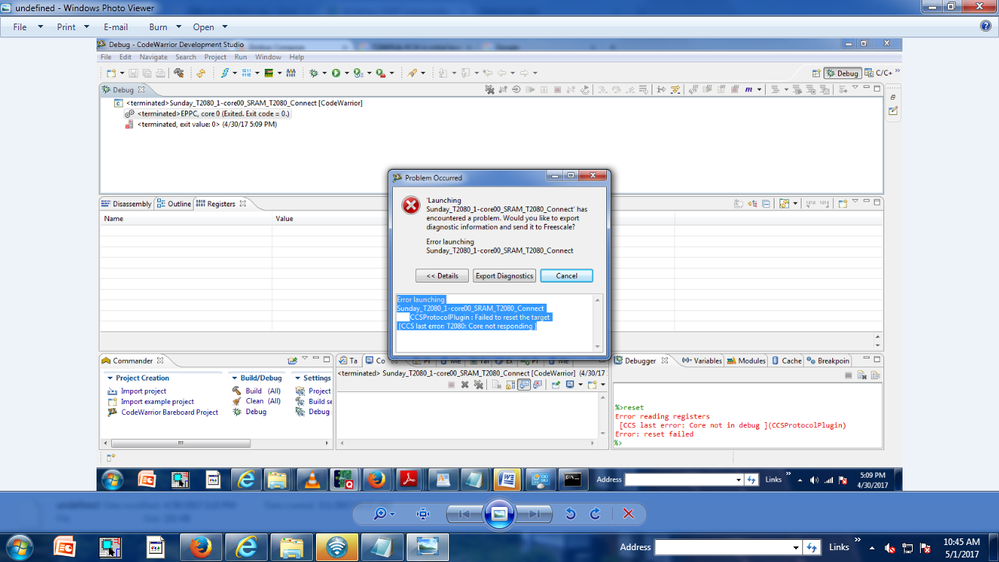
Task: Click E-mail in Photo Viewer toolbar
Action: (116, 27)
